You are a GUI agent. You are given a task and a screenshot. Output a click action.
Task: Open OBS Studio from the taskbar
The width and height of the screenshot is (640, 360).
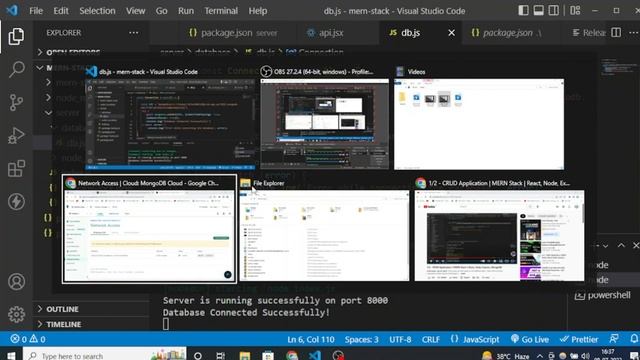pyautogui.click(x=338, y=355)
